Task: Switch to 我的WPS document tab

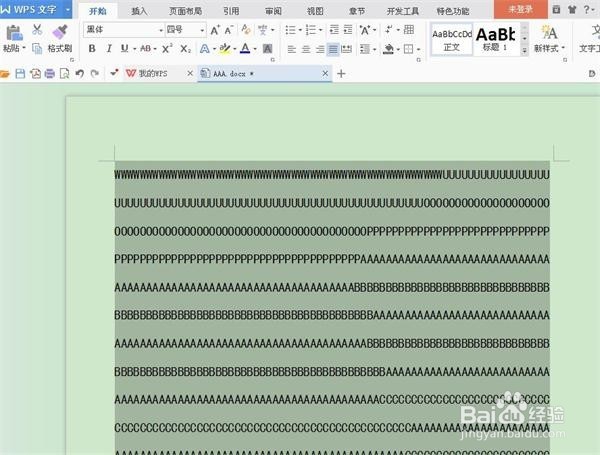Action: coord(153,73)
